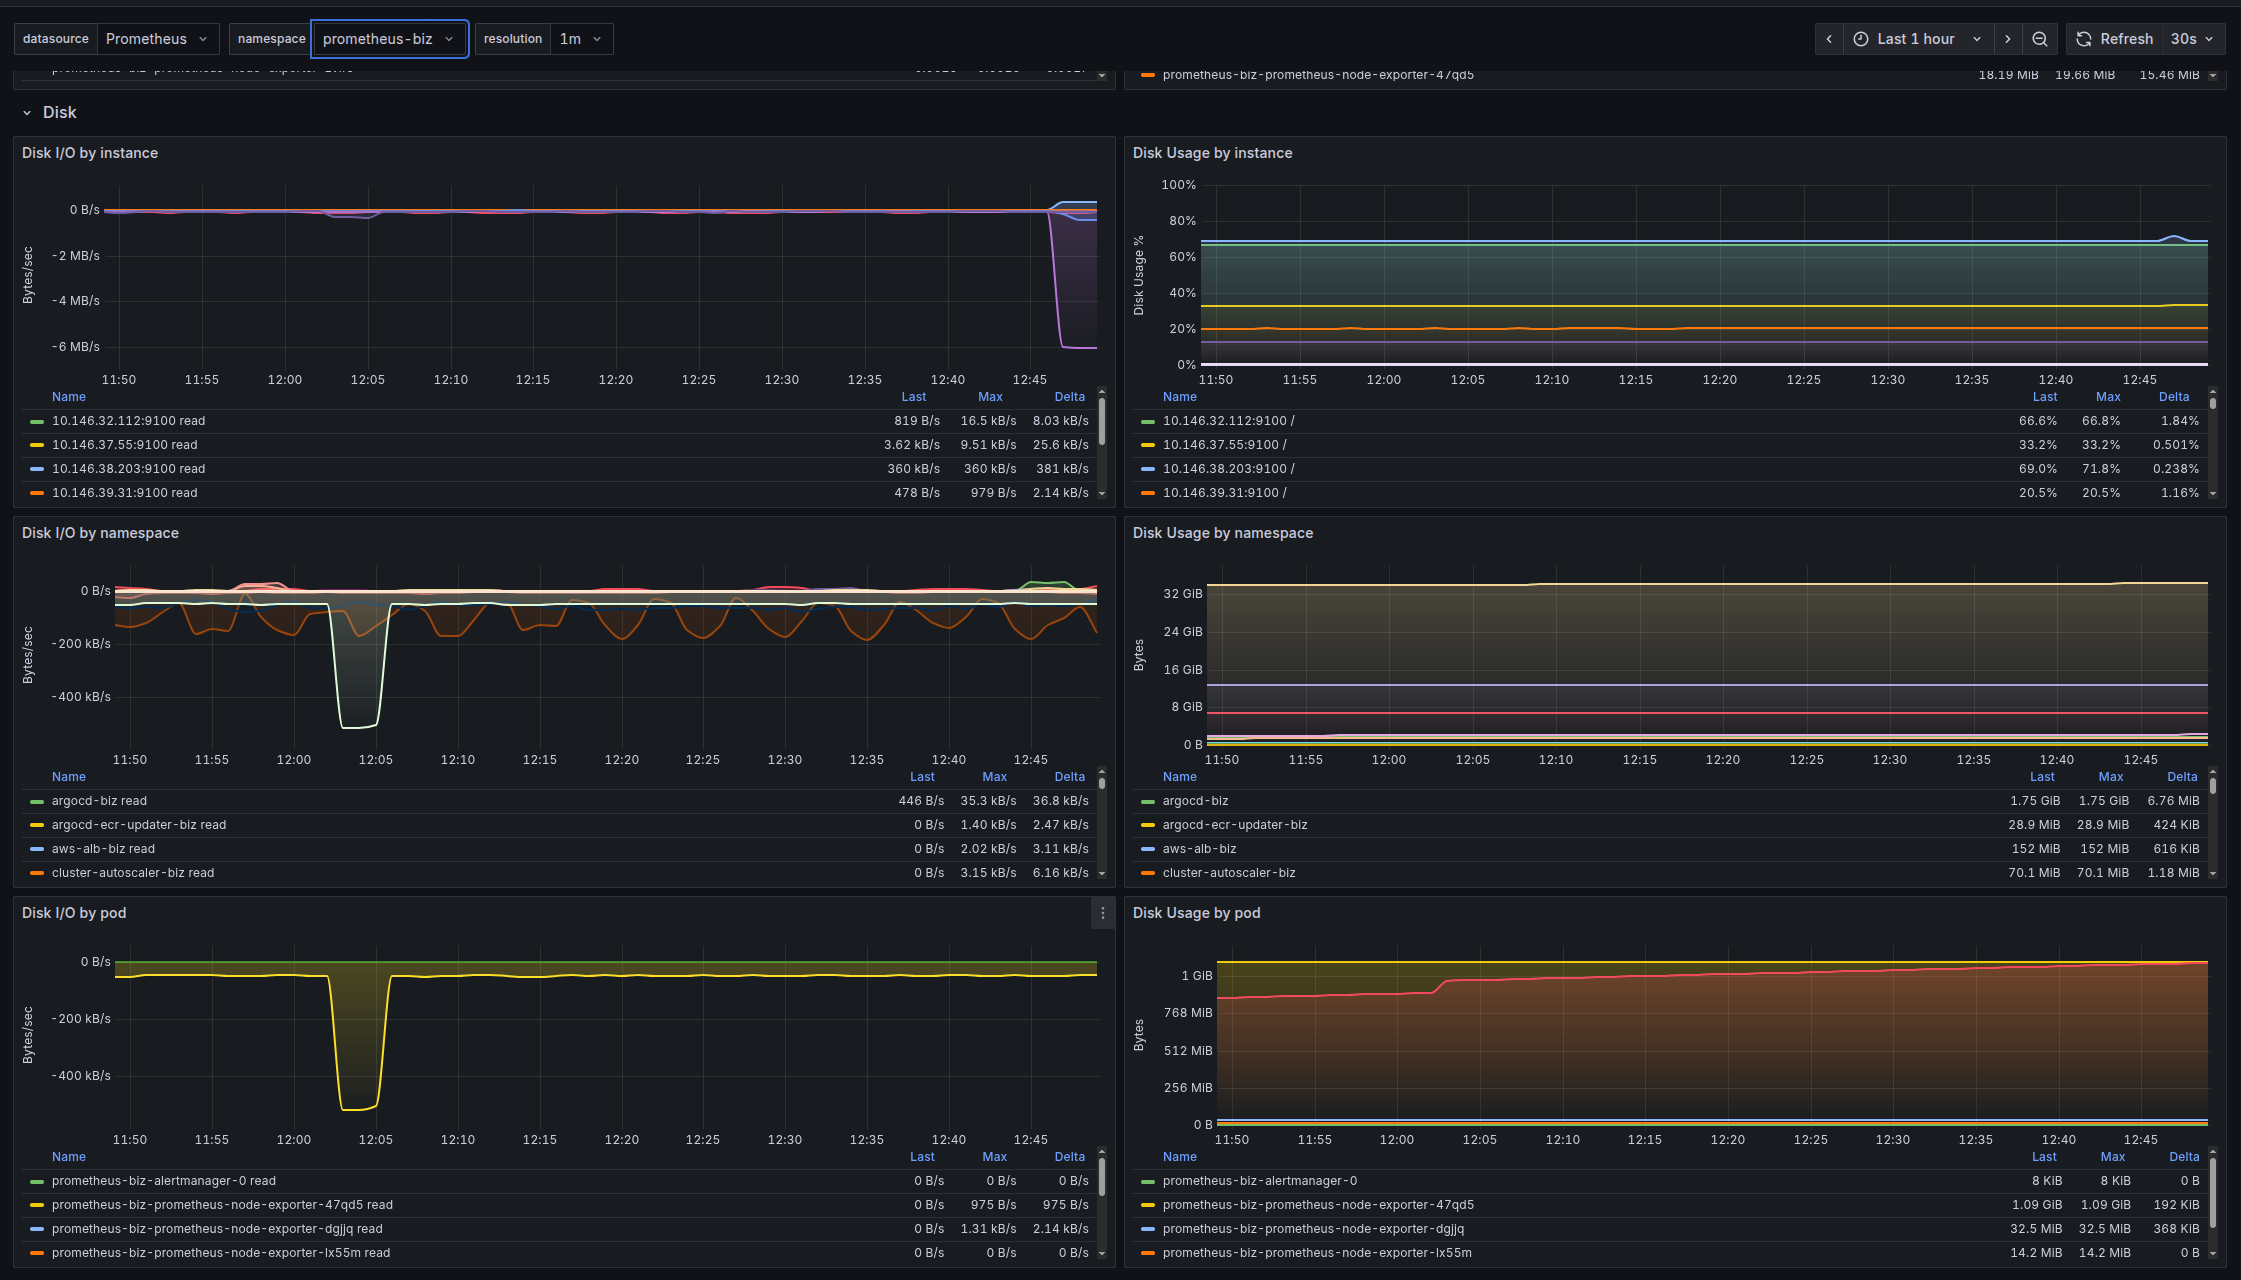Click scrollbar of Disk I/O by instance legend
The image size is (2241, 1280).
coord(1102,422)
